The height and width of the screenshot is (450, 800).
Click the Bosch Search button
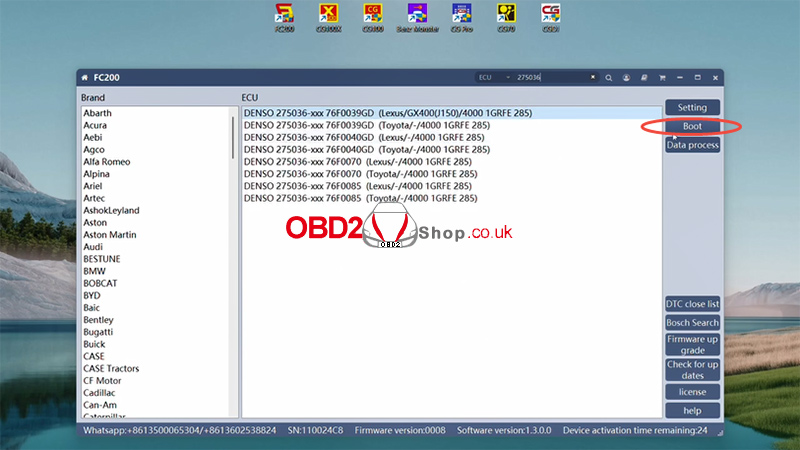click(692, 322)
